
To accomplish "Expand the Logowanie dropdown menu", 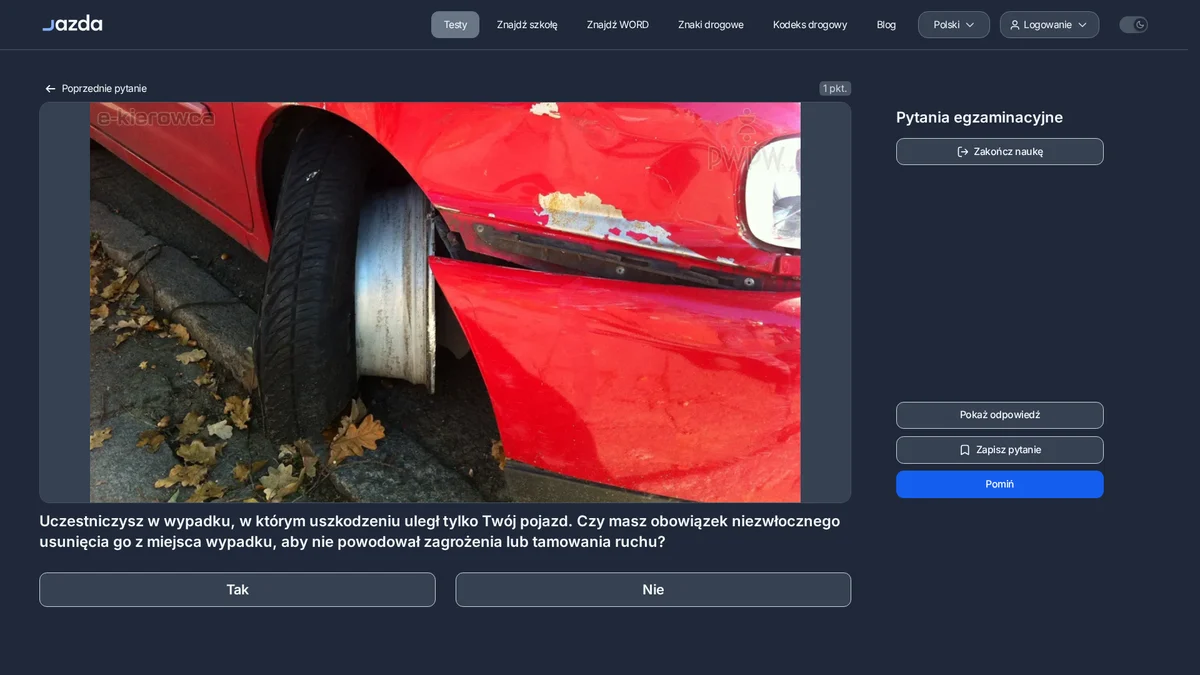I will 1049,25.
